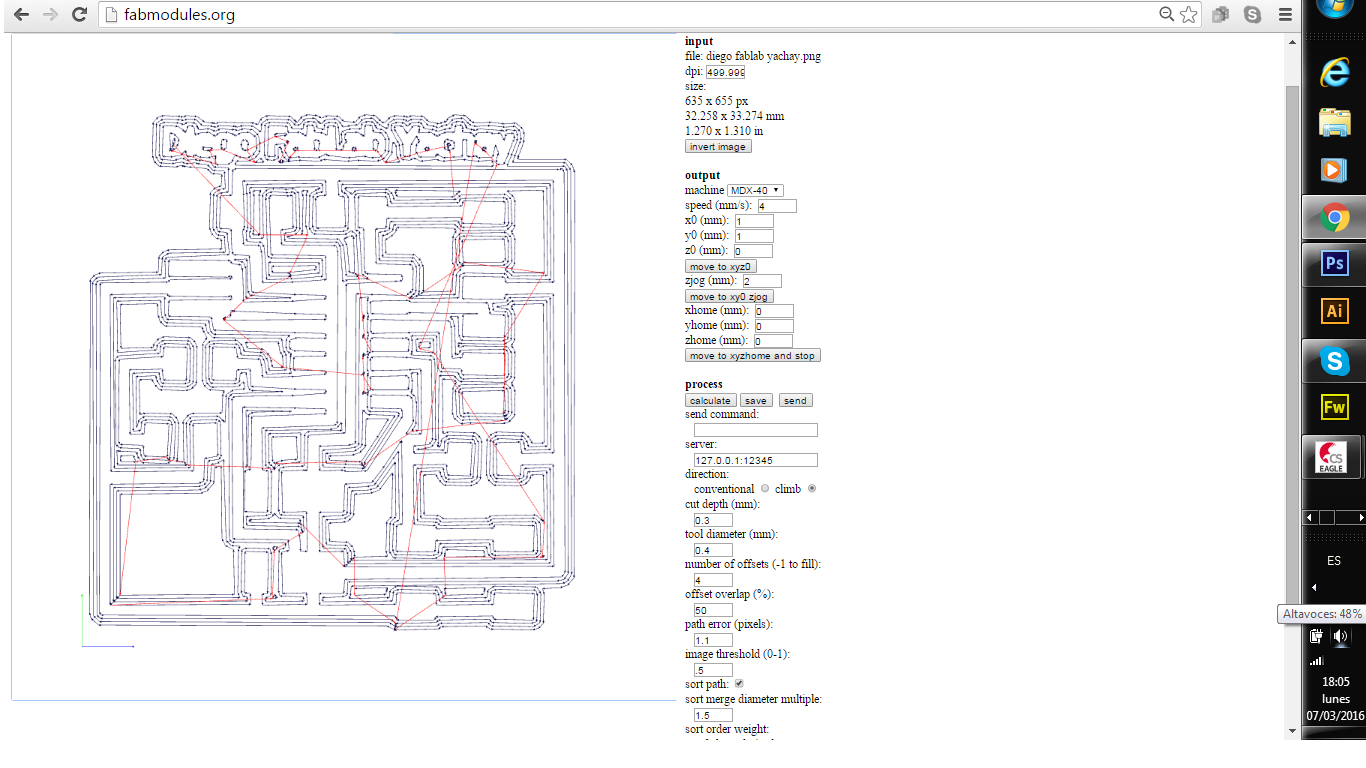Switch to Google Chrome on the taskbar
Image resolution: width=1366 pixels, height=768 pixels.
1334,217
